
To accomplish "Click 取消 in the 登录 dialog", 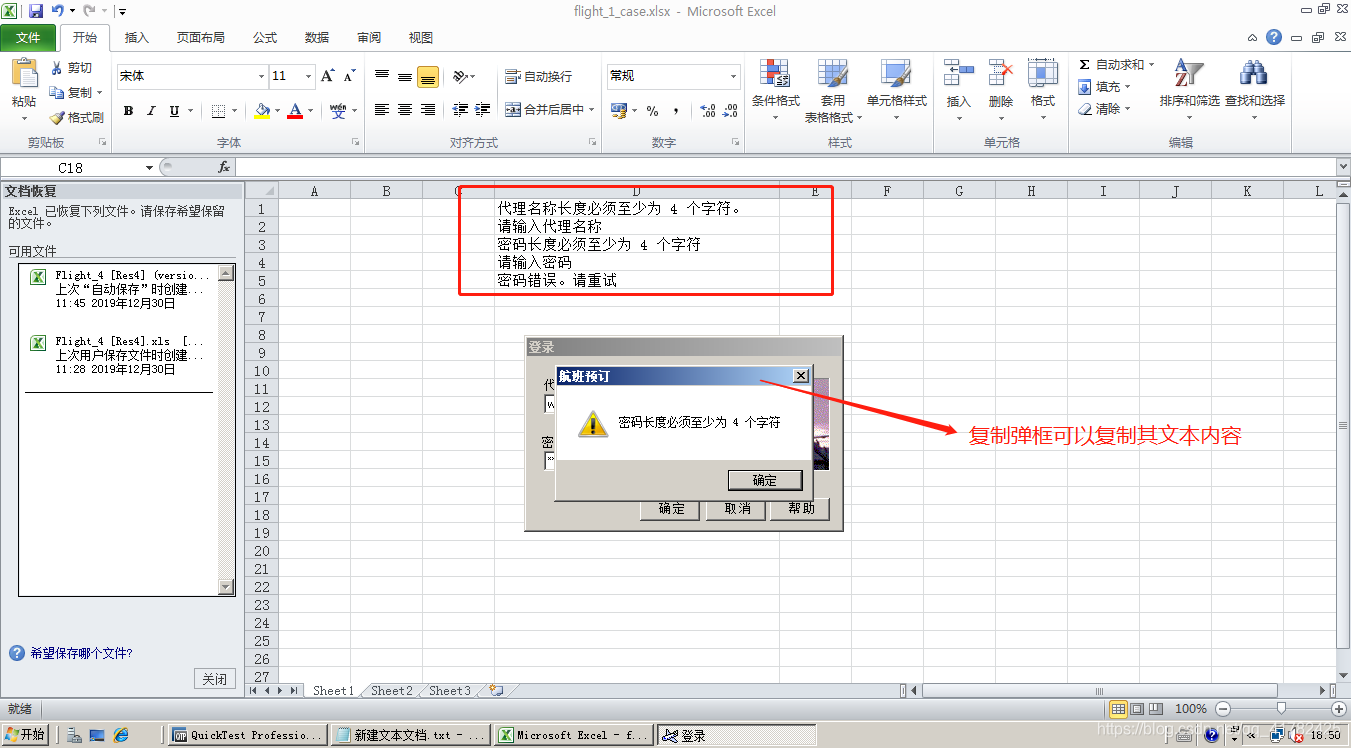I will (737, 508).
